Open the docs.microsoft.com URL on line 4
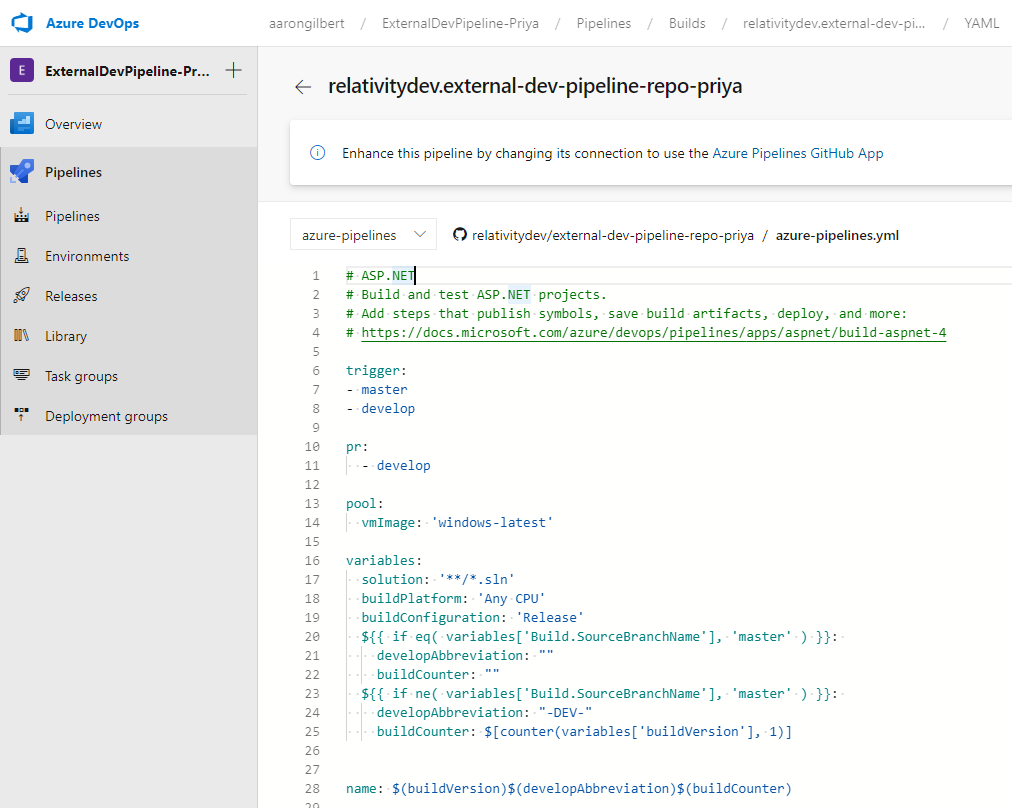The height and width of the screenshot is (808, 1012). click(x=653, y=332)
